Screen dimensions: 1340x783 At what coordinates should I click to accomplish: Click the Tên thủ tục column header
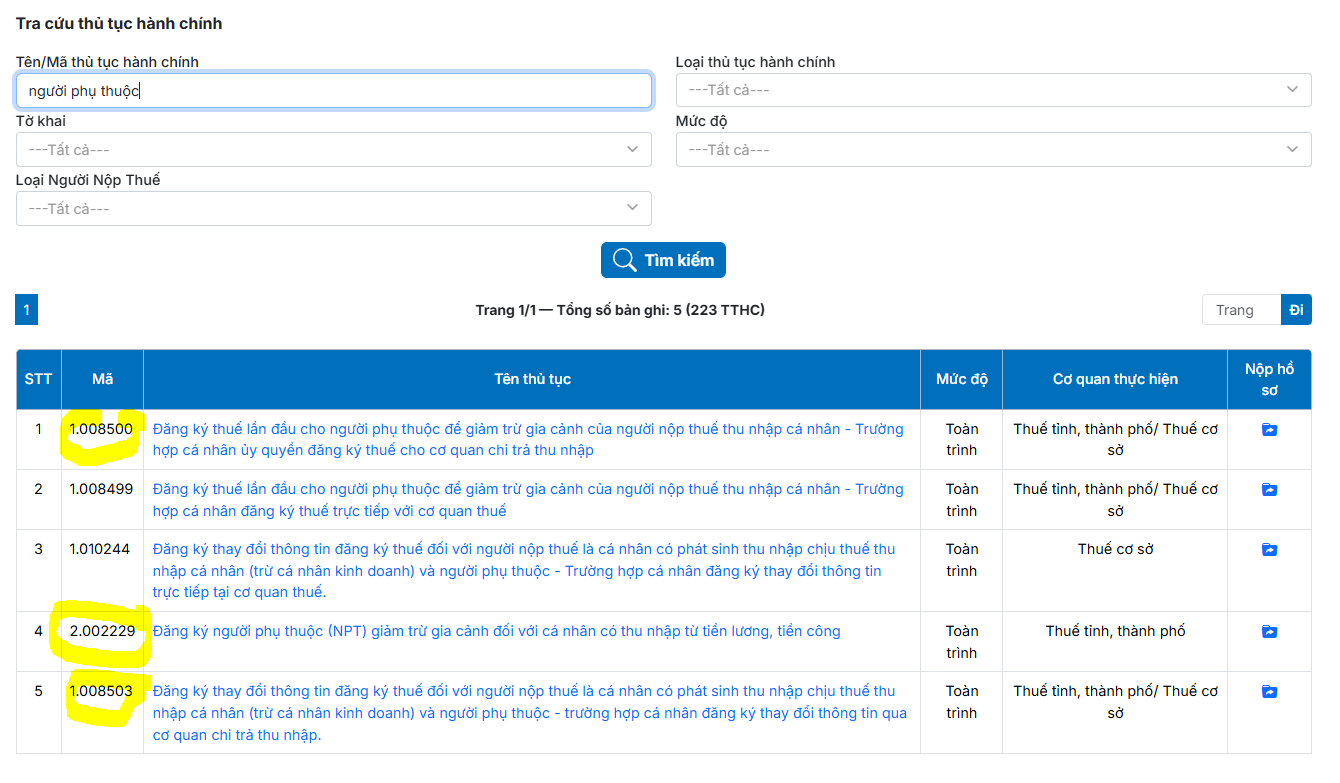pos(532,379)
